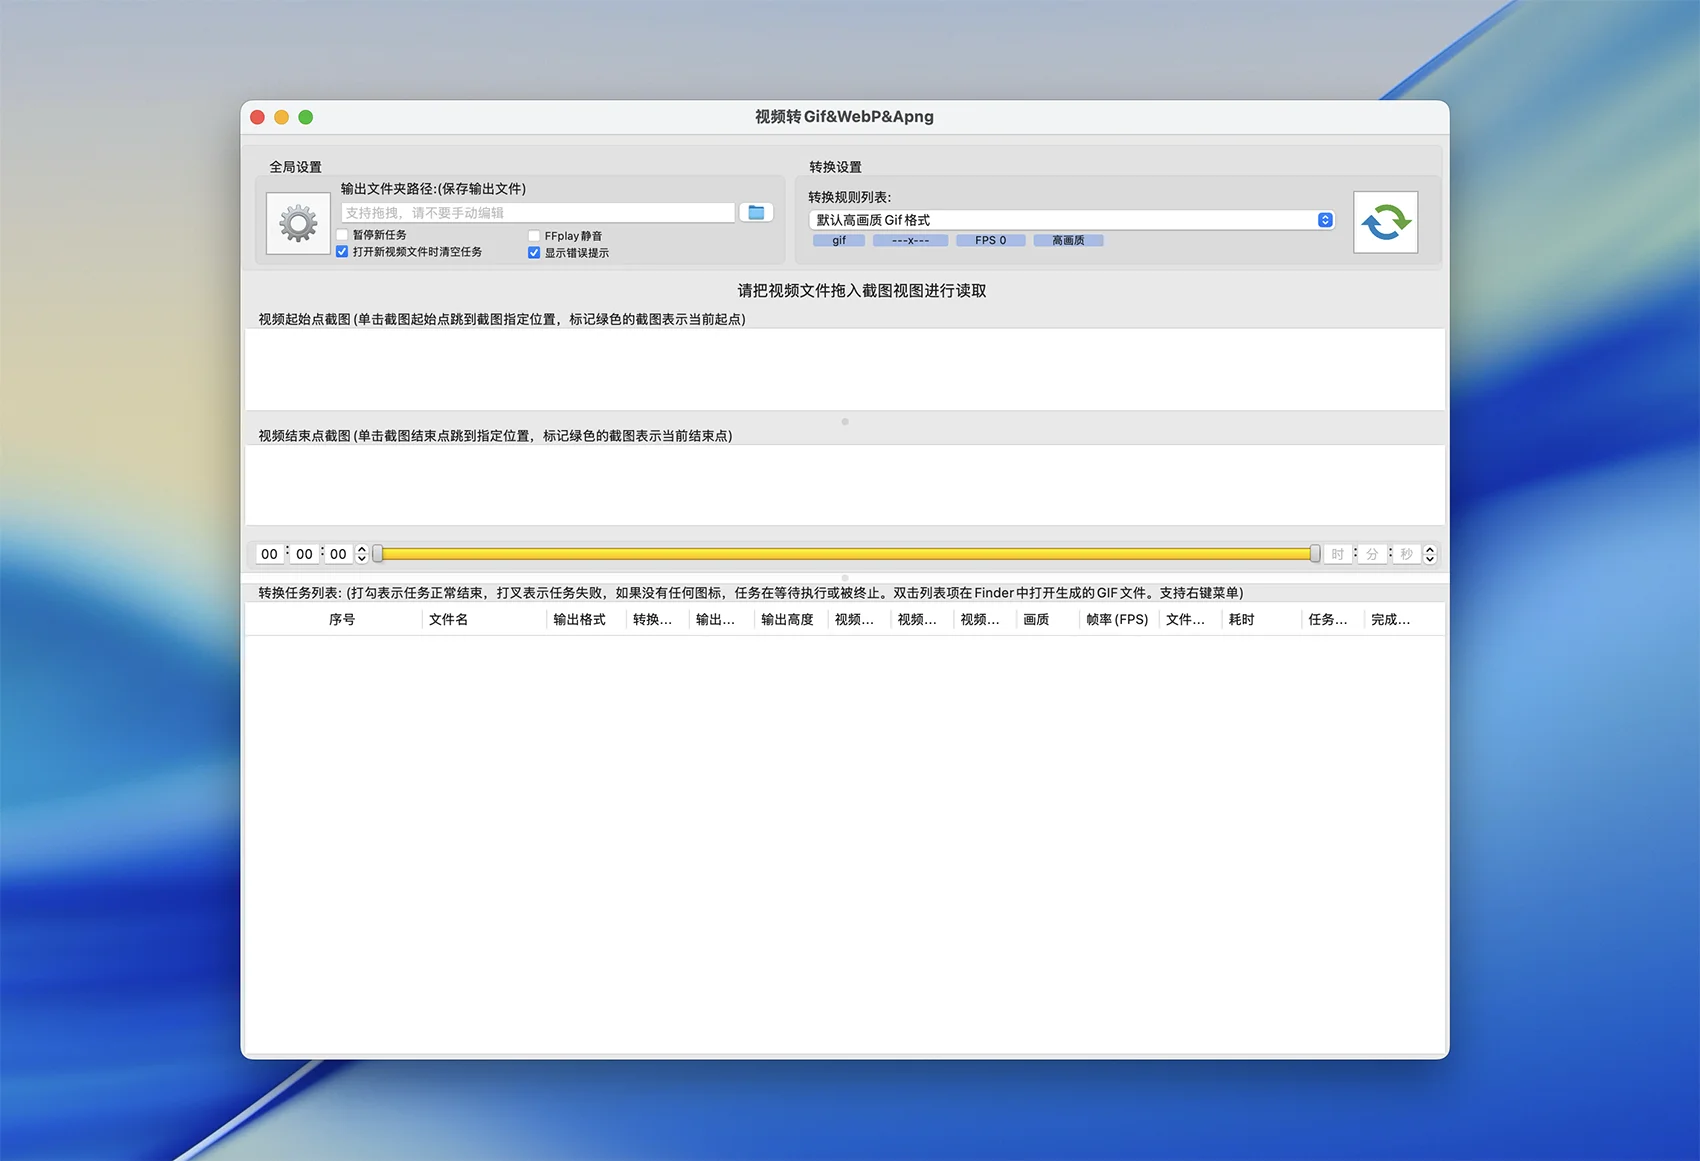Screen dimensions: 1700x1161
Task: Click the green-blue convert arrows icon
Action: click(1385, 222)
